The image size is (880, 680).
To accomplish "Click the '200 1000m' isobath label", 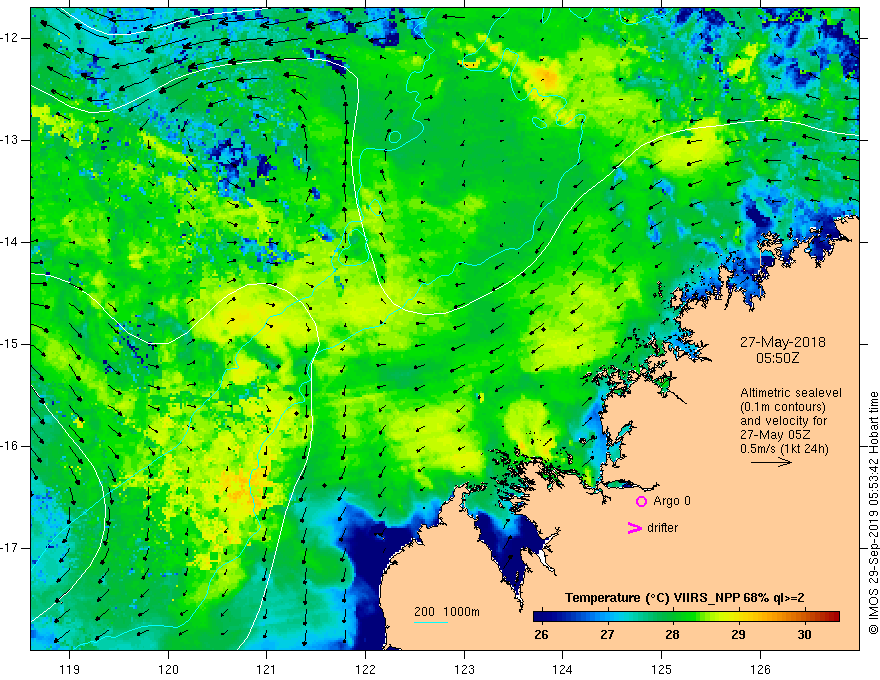I will [x=447, y=612].
